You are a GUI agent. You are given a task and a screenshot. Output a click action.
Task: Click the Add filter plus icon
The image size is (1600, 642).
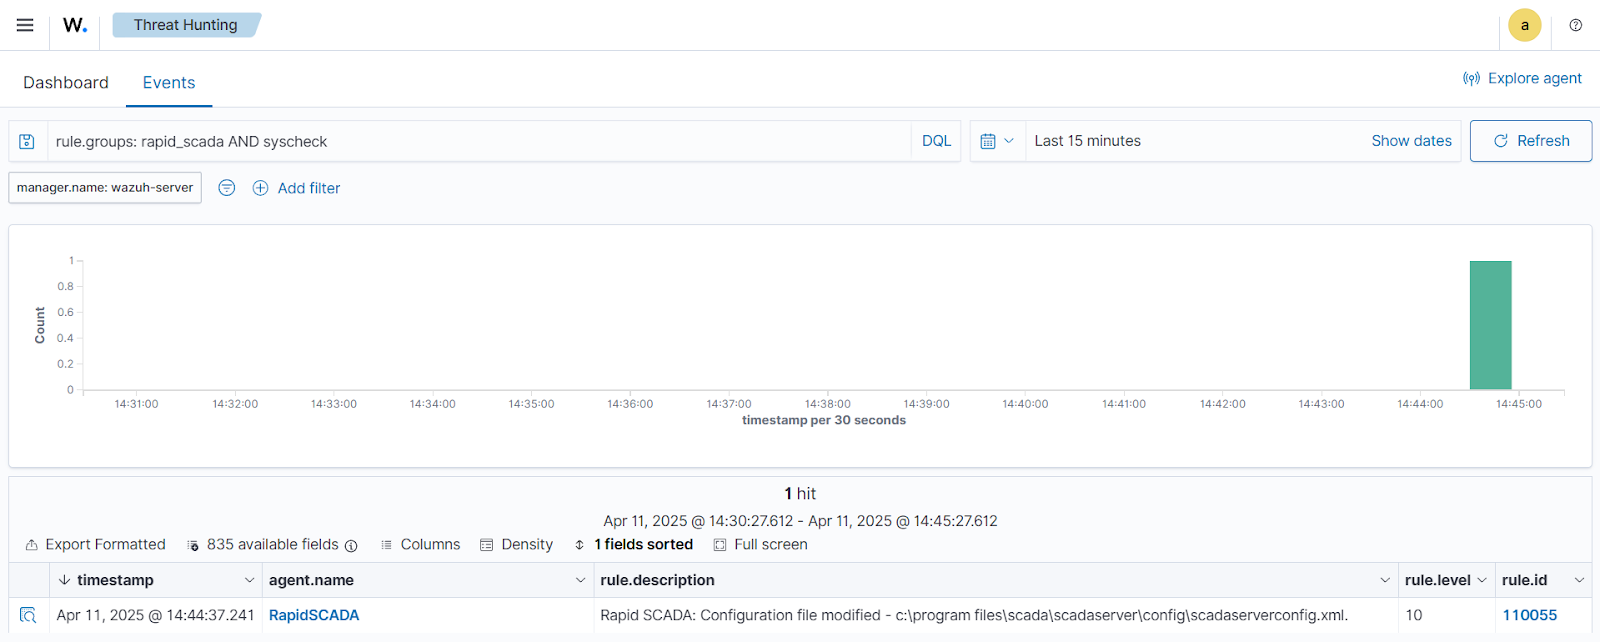coord(260,188)
